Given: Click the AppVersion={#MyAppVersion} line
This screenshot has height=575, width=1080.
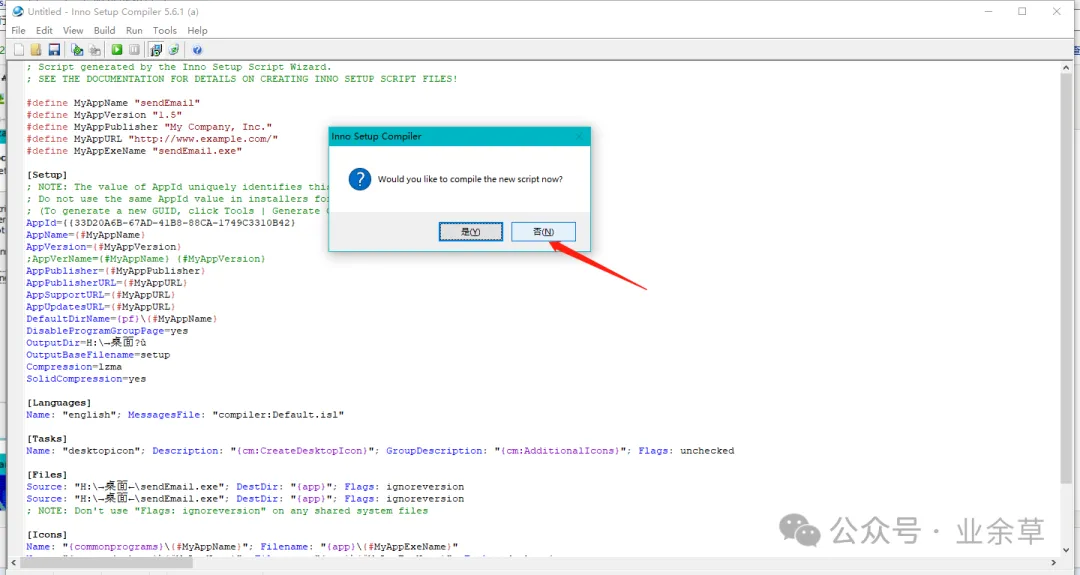Looking at the screenshot, I should [104, 247].
